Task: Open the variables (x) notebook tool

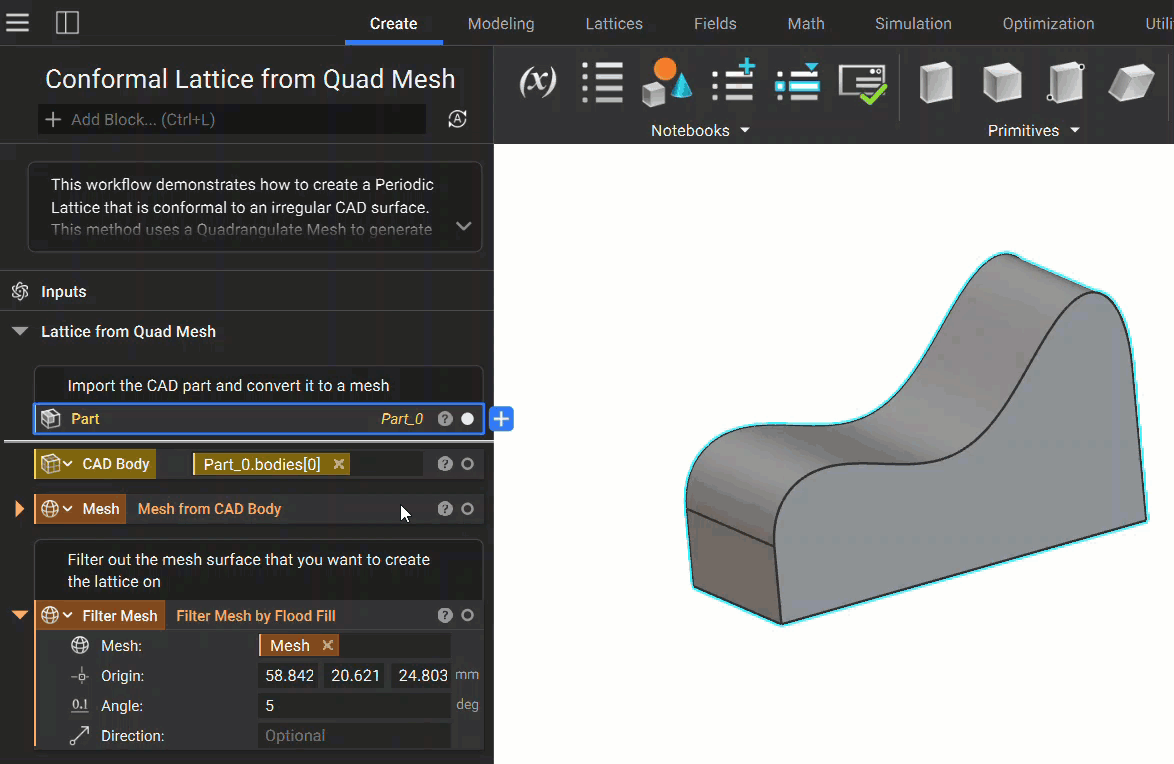Action: click(x=538, y=82)
